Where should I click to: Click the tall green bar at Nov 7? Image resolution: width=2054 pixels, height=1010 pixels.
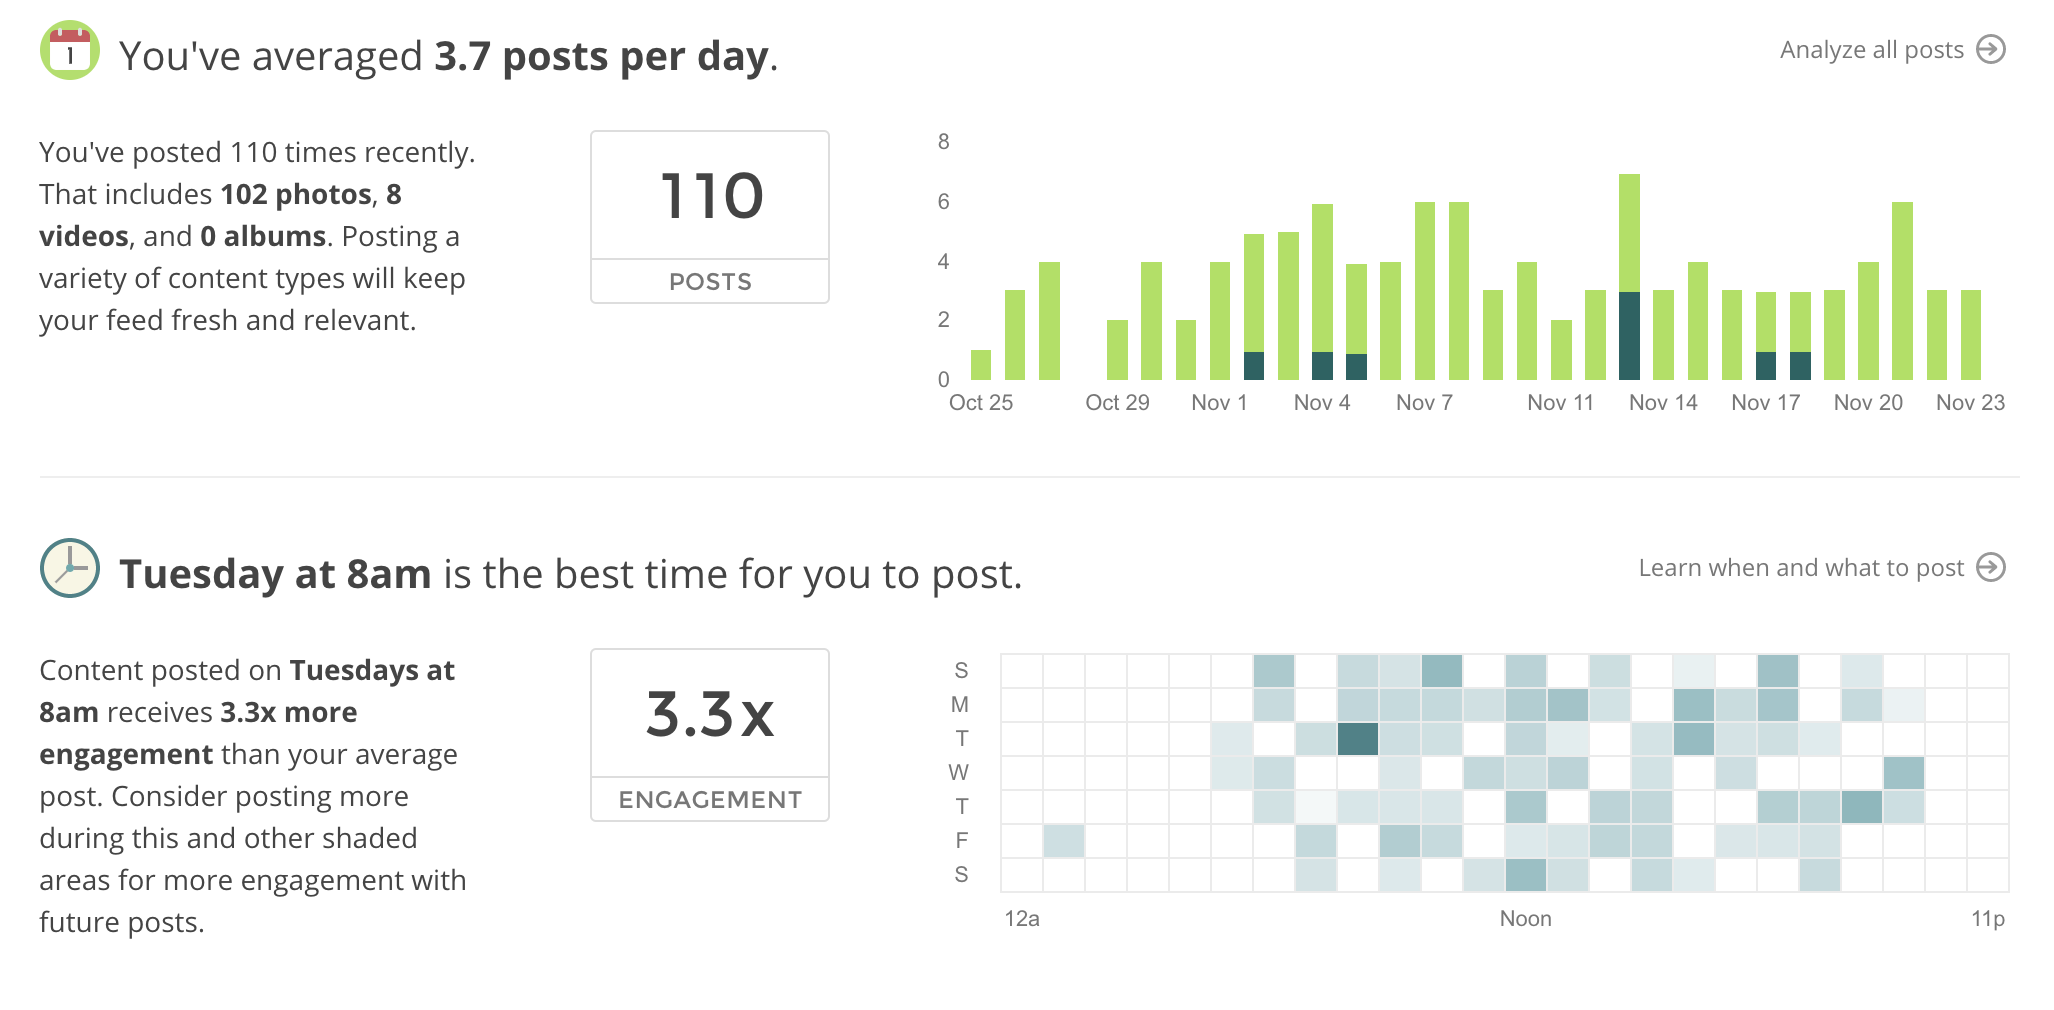pyautogui.click(x=1425, y=290)
